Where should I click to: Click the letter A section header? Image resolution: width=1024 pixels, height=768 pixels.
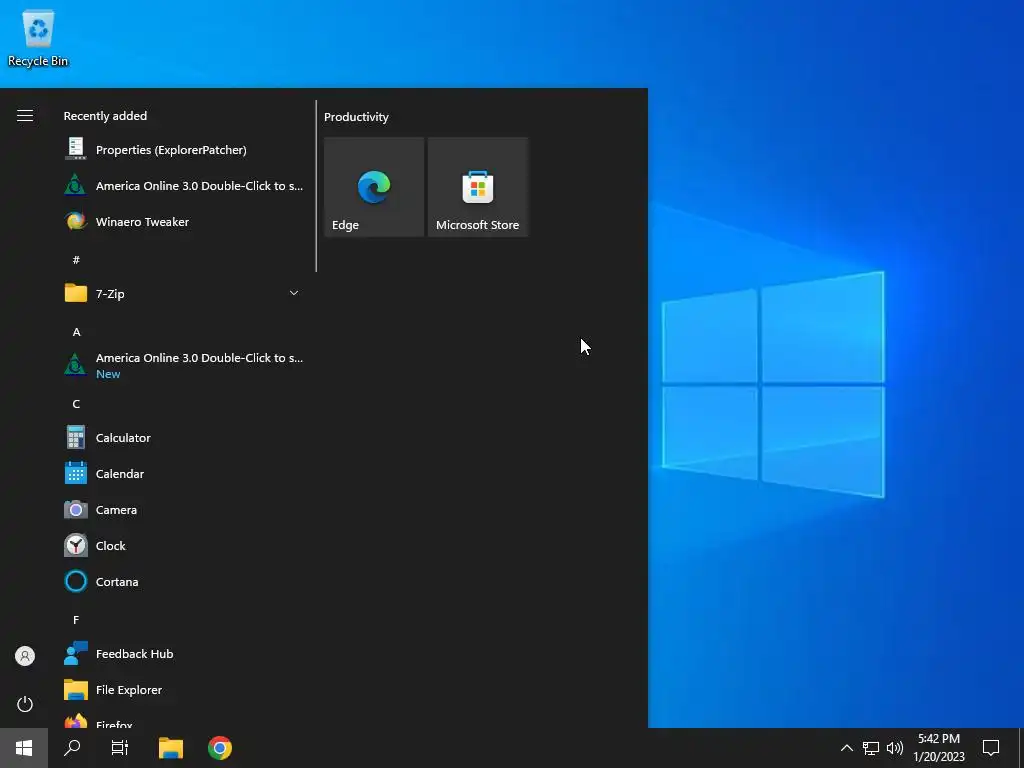pos(76,332)
